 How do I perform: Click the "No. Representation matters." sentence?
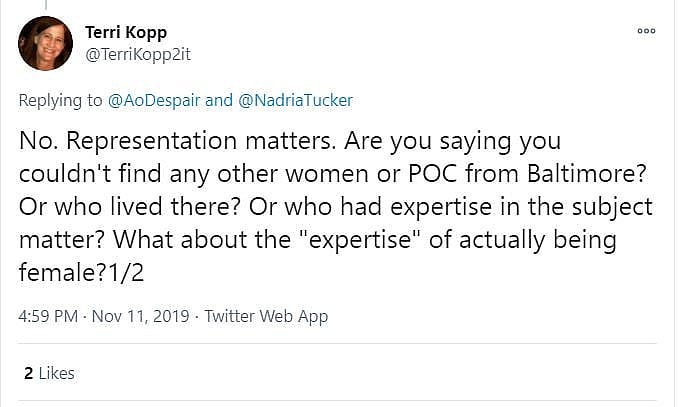136,141
